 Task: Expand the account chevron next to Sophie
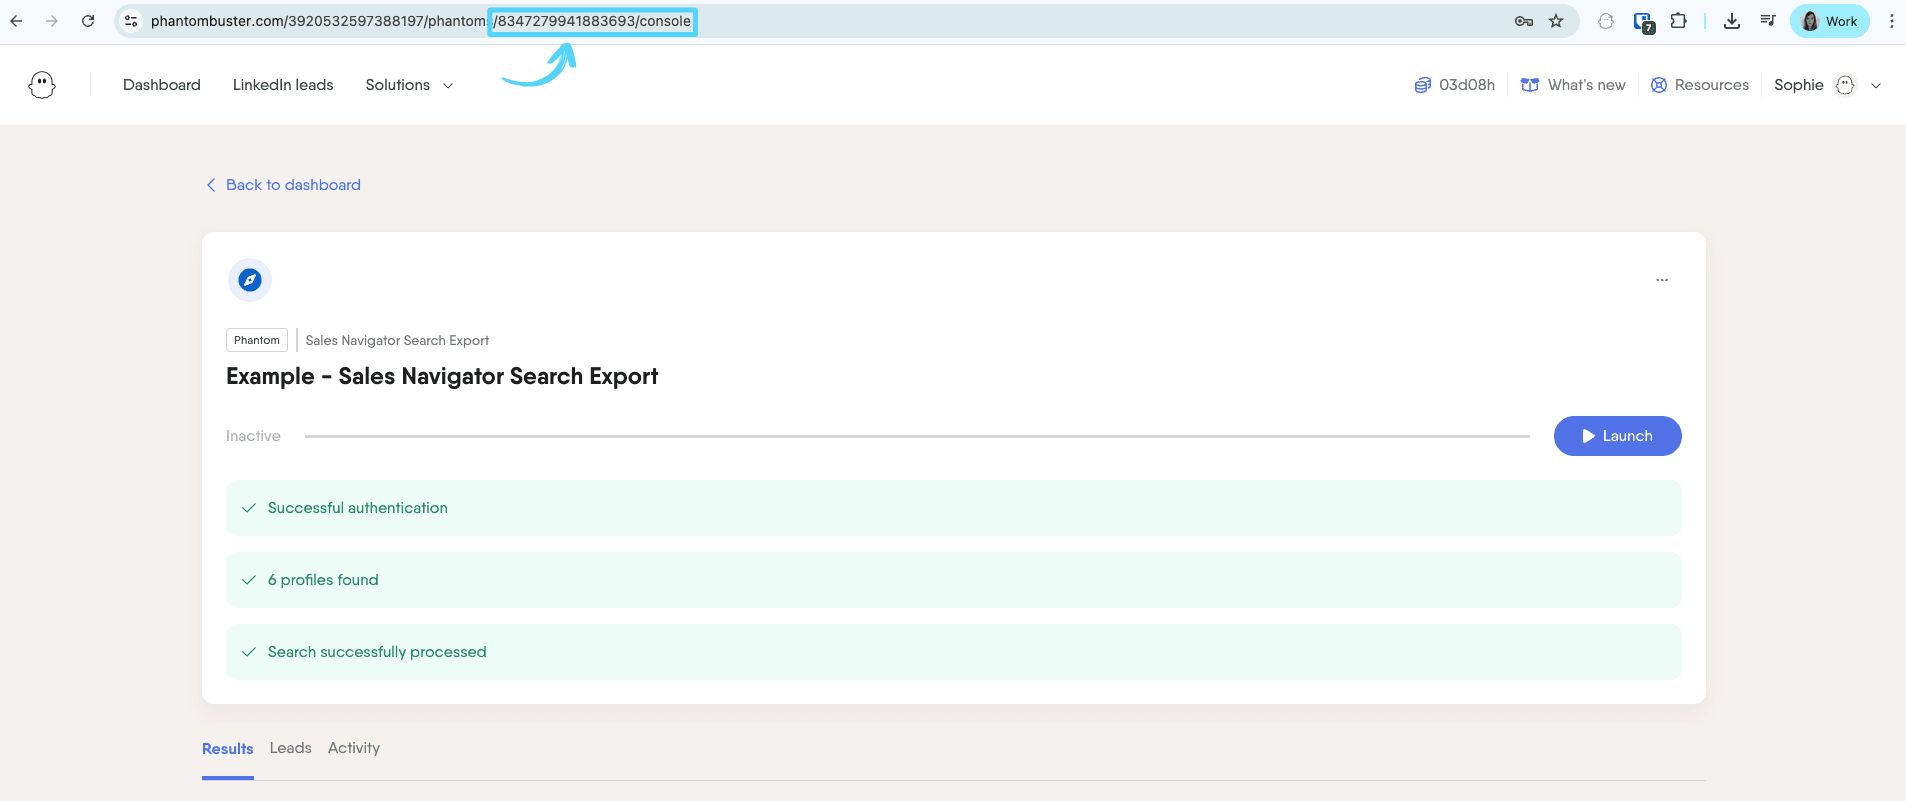1876,86
